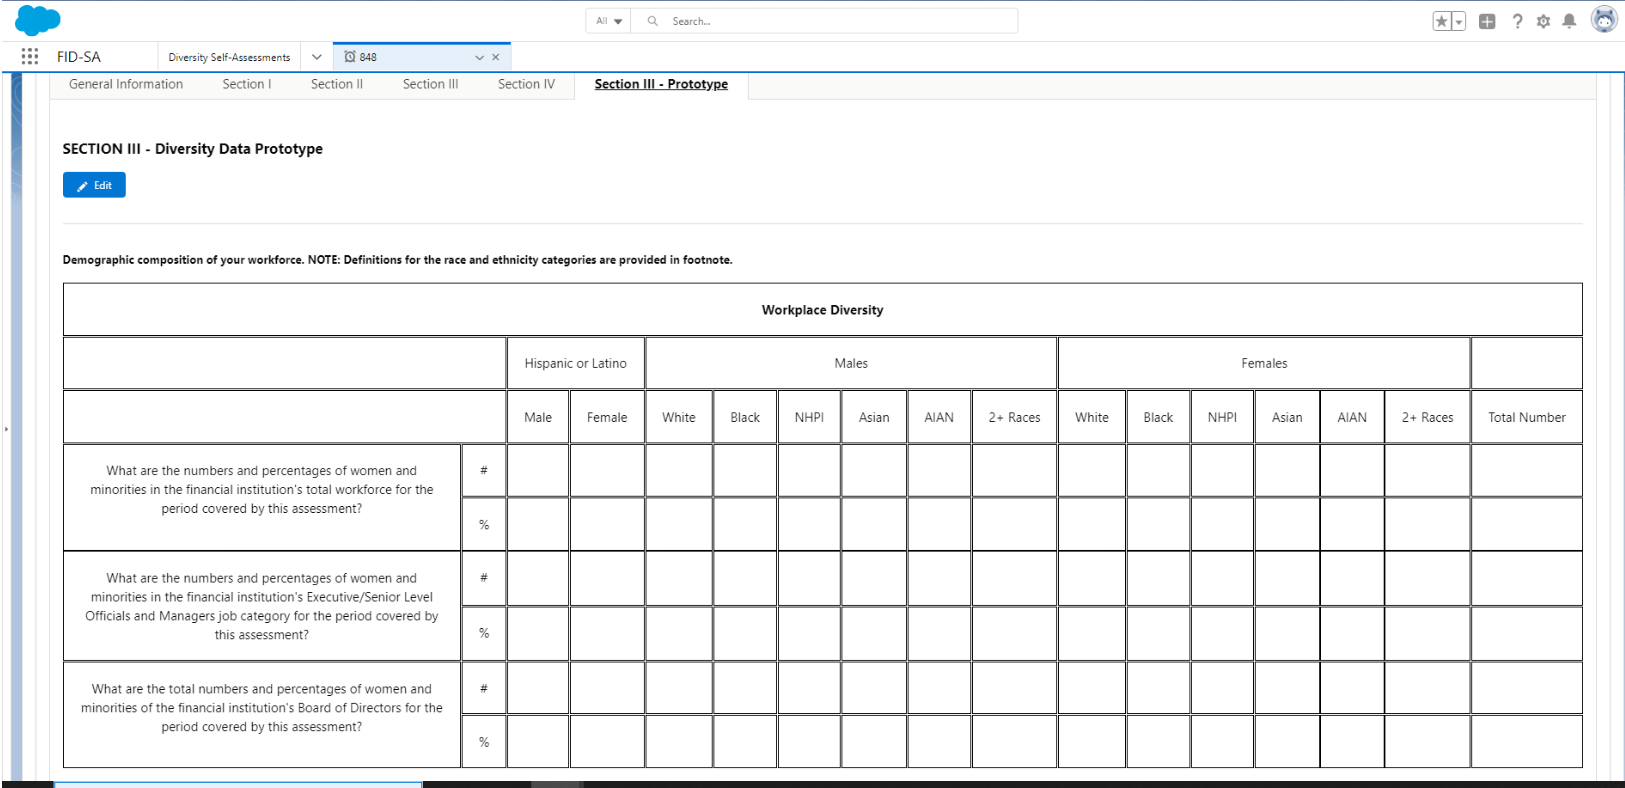Open global actions plus menu

1487,21
